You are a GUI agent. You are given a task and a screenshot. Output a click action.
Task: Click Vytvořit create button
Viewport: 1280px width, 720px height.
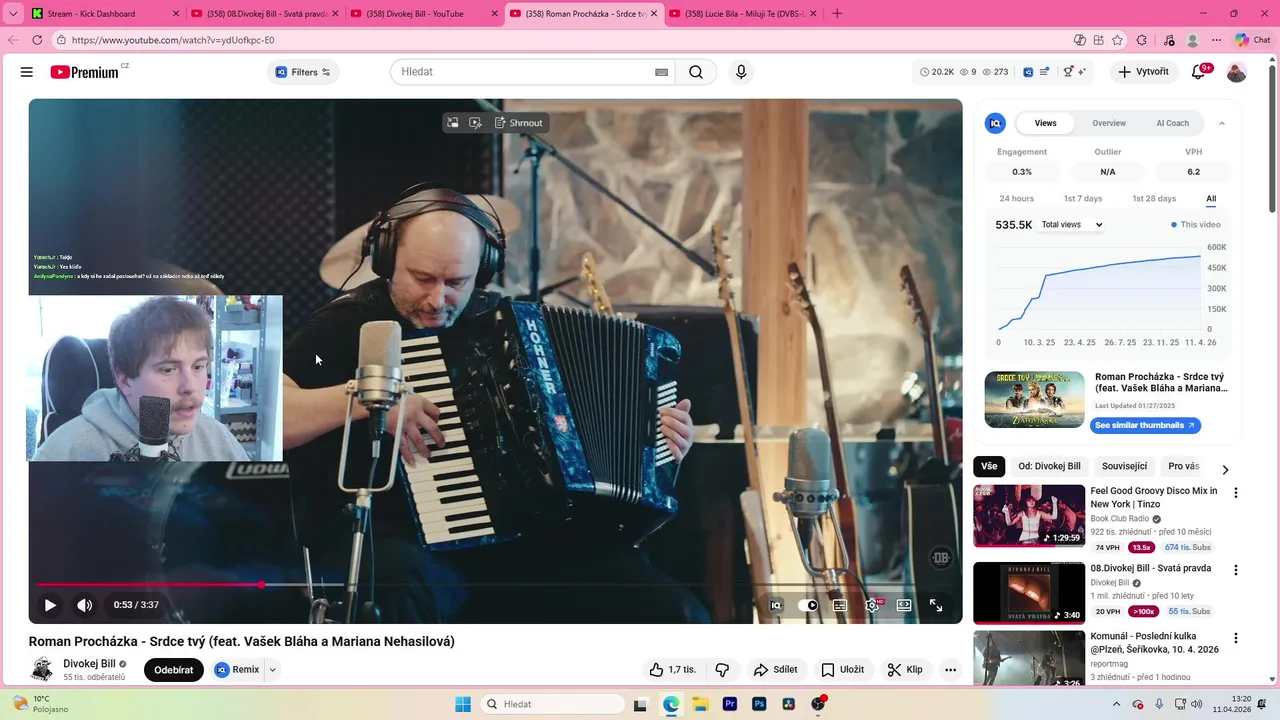(1143, 72)
